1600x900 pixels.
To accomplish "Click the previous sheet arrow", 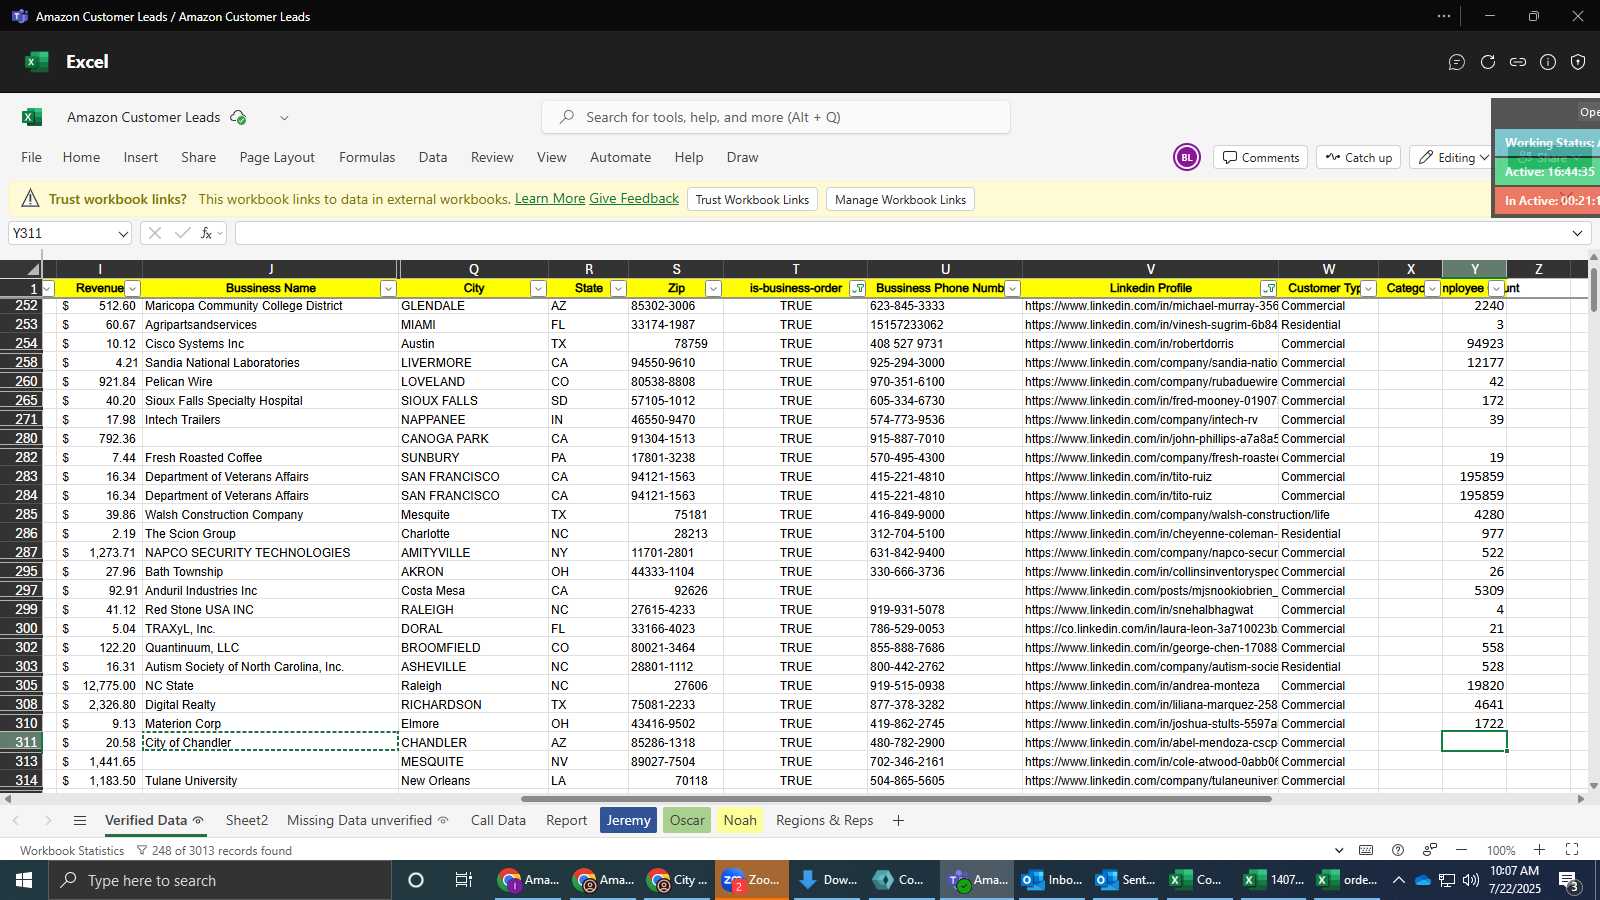I will pyautogui.click(x=16, y=820).
